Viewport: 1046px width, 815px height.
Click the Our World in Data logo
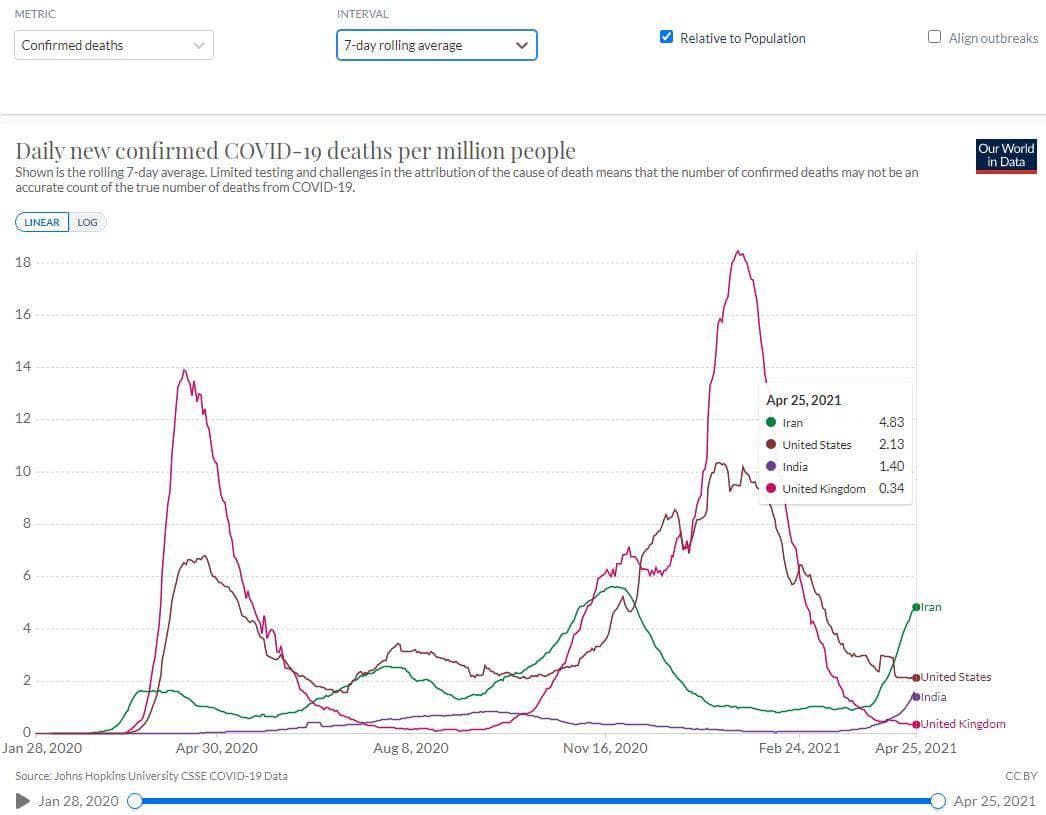[1006, 156]
